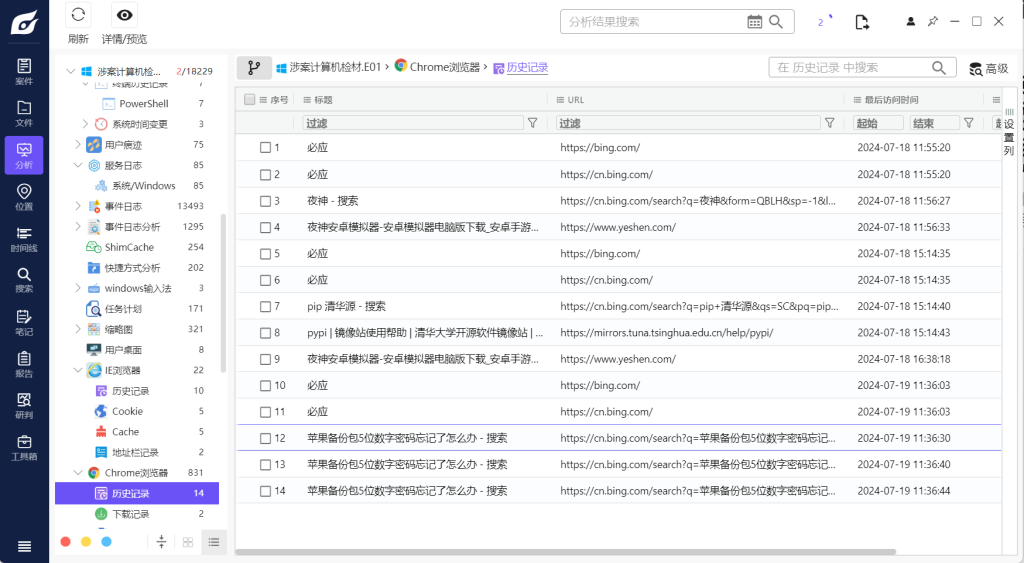Check row 3 夜神 - 搜索 checkbox

(x=265, y=201)
